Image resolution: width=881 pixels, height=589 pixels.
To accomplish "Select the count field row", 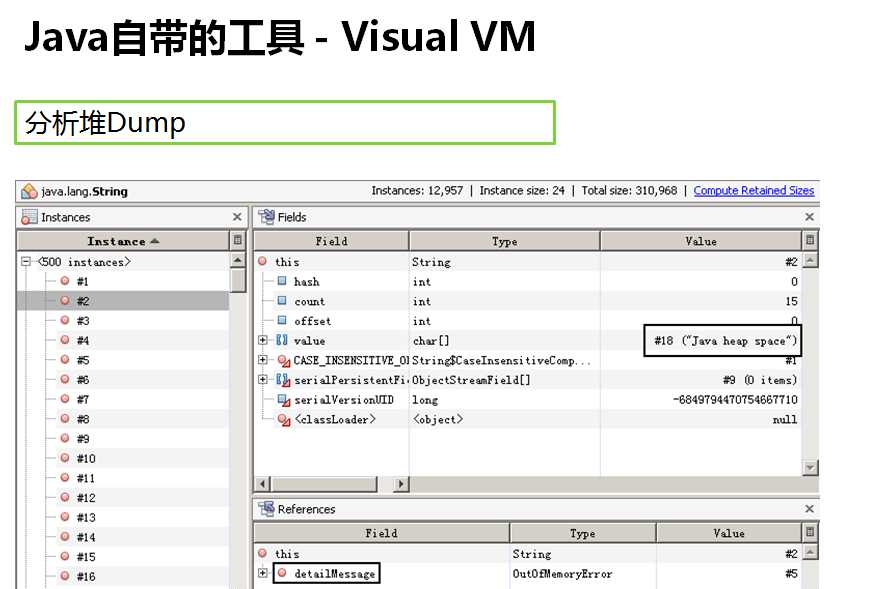I will (528, 301).
